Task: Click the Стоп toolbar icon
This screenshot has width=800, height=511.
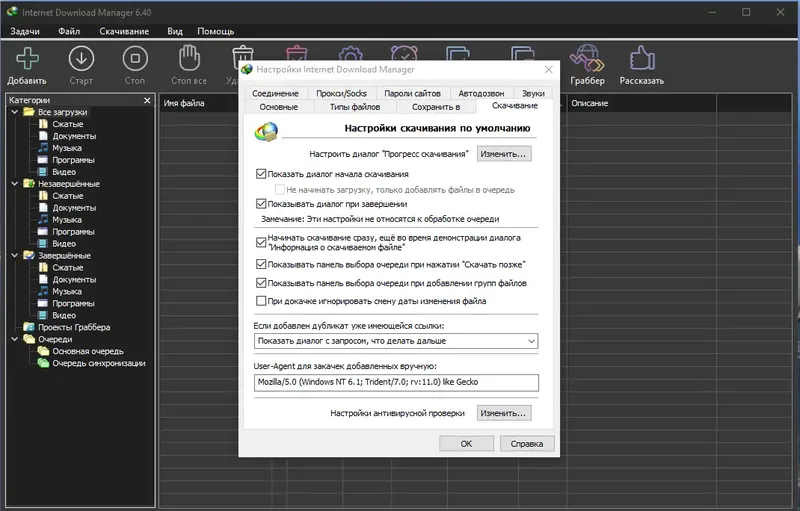Action: [135, 59]
